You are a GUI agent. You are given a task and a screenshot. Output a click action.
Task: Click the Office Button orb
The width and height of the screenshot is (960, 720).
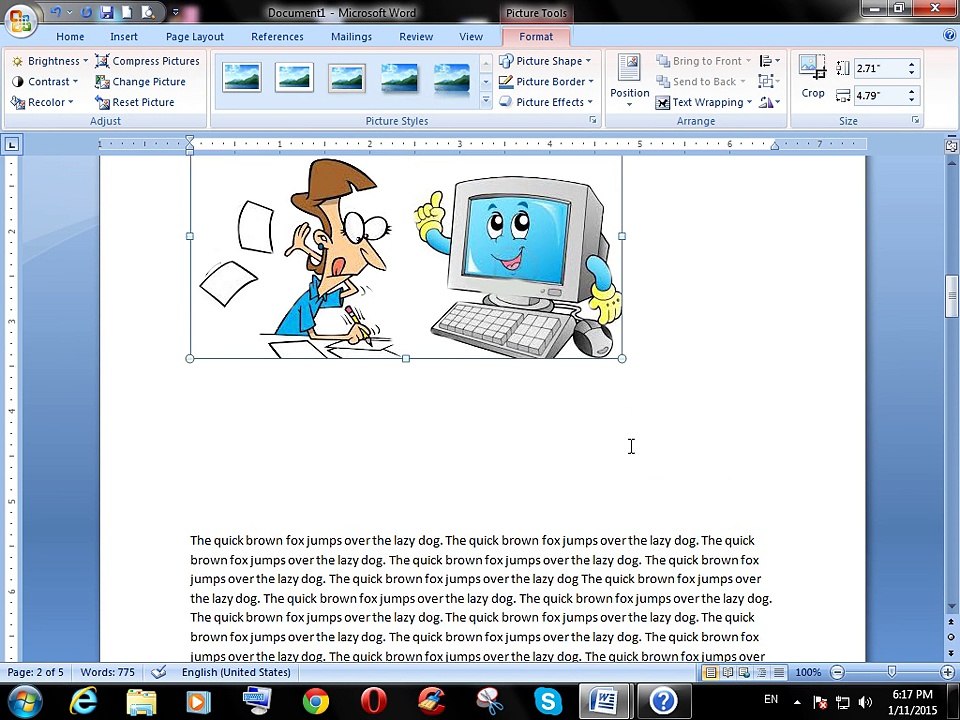pyautogui.click(x=20, y=20)
